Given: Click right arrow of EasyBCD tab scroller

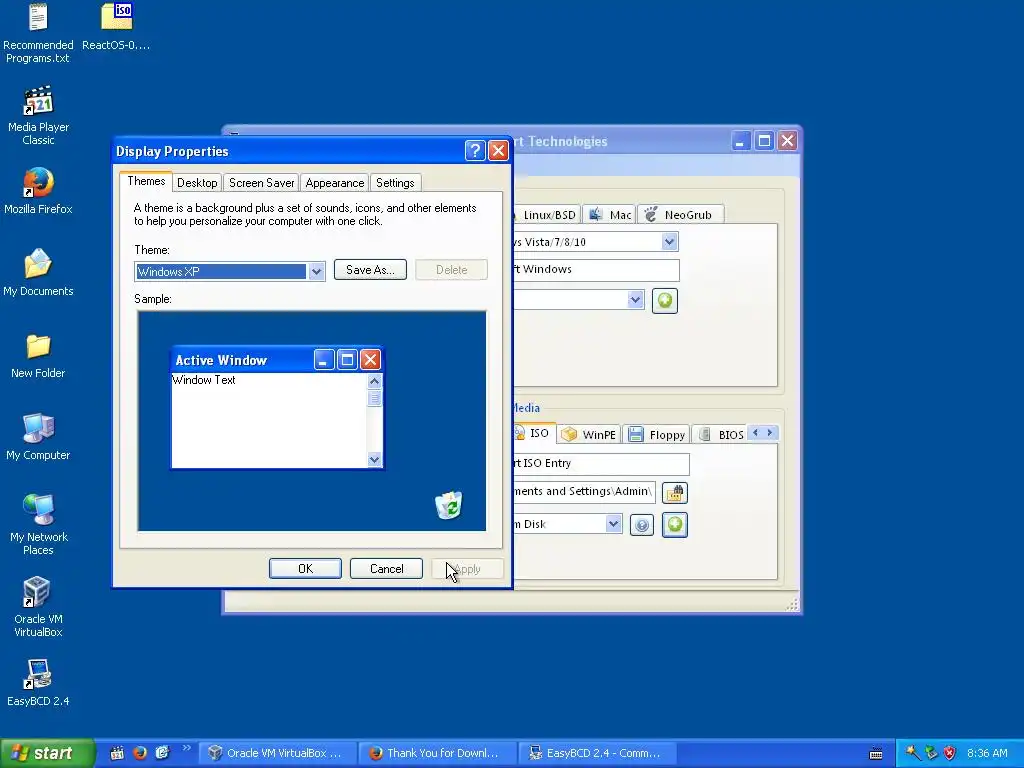Looking at the screenshot, I should (x=770, y=432).
